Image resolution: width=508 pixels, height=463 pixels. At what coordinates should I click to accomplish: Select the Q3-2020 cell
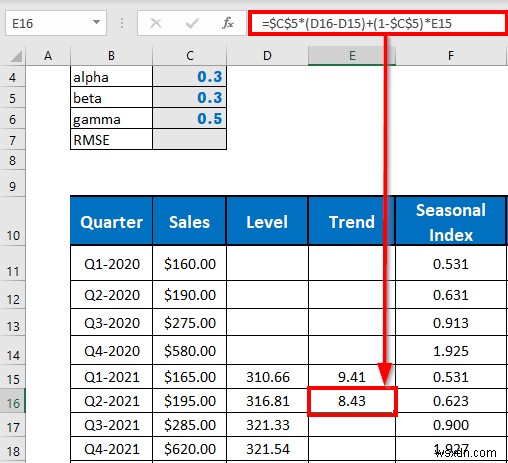coord(111,322)
